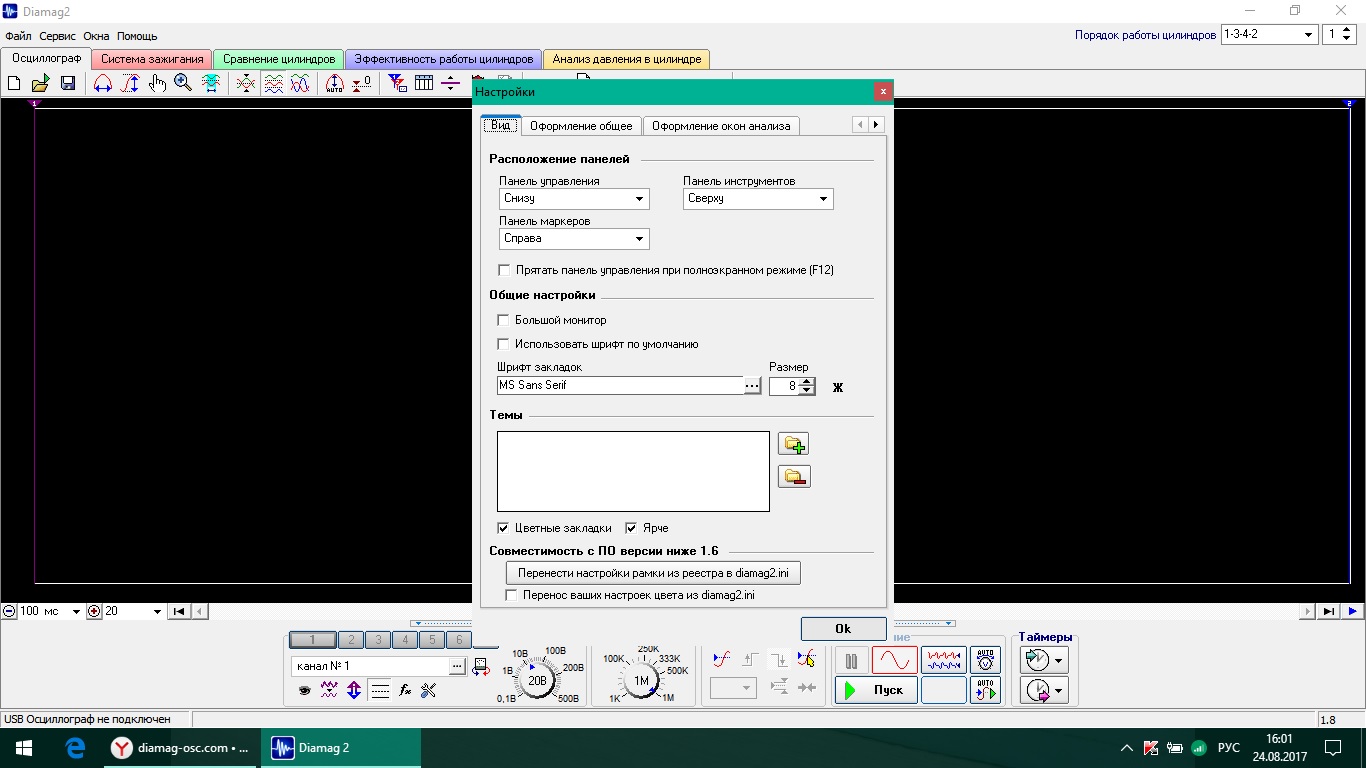1366x768 pixels.
Task: Uncheck the Цветные закладки checkbox
Action: click(x=503, y=528)
